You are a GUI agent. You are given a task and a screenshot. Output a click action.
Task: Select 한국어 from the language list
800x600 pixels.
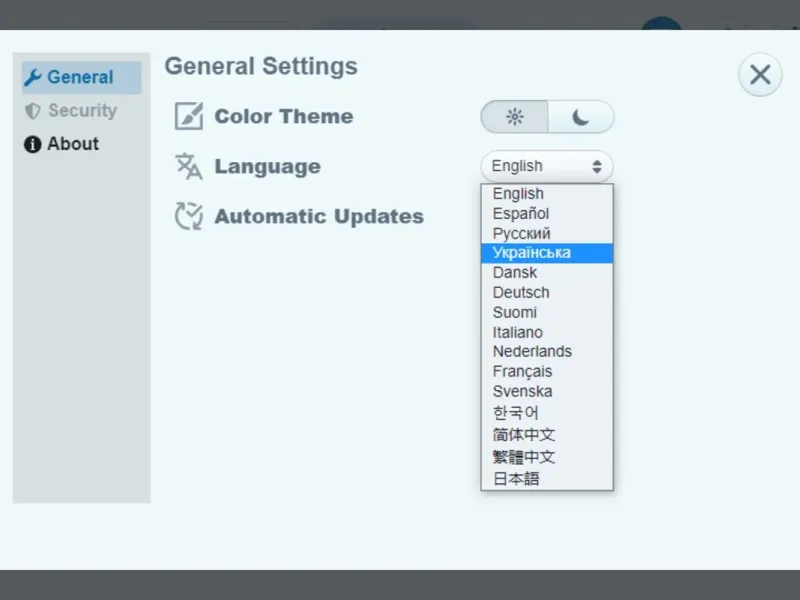(516, 412)
